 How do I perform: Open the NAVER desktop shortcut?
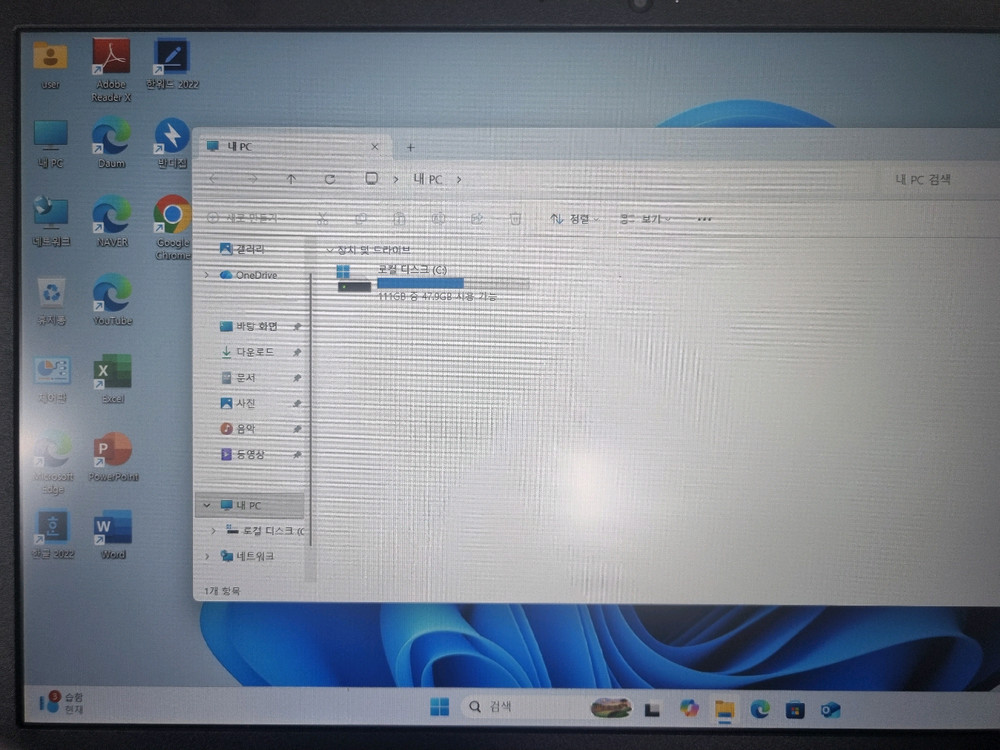point(112,221)
